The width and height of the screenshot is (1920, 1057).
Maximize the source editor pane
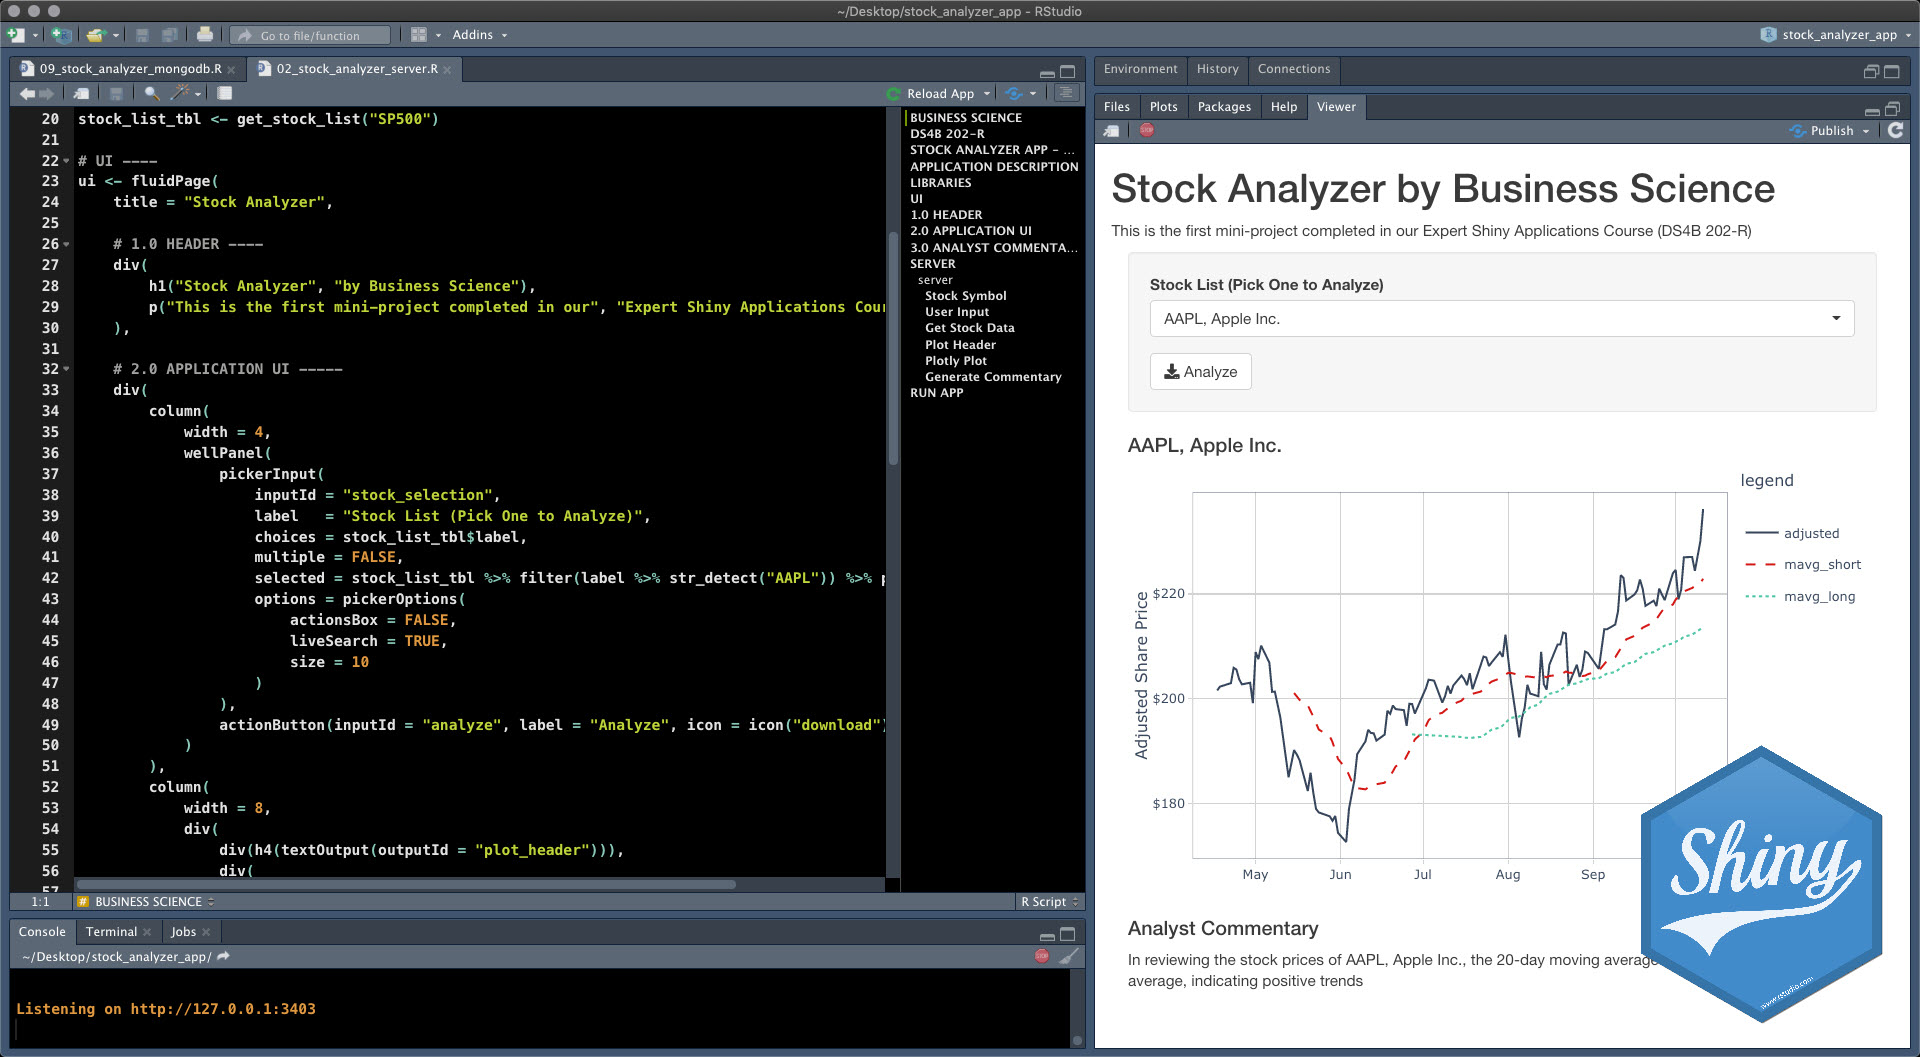1068,72
